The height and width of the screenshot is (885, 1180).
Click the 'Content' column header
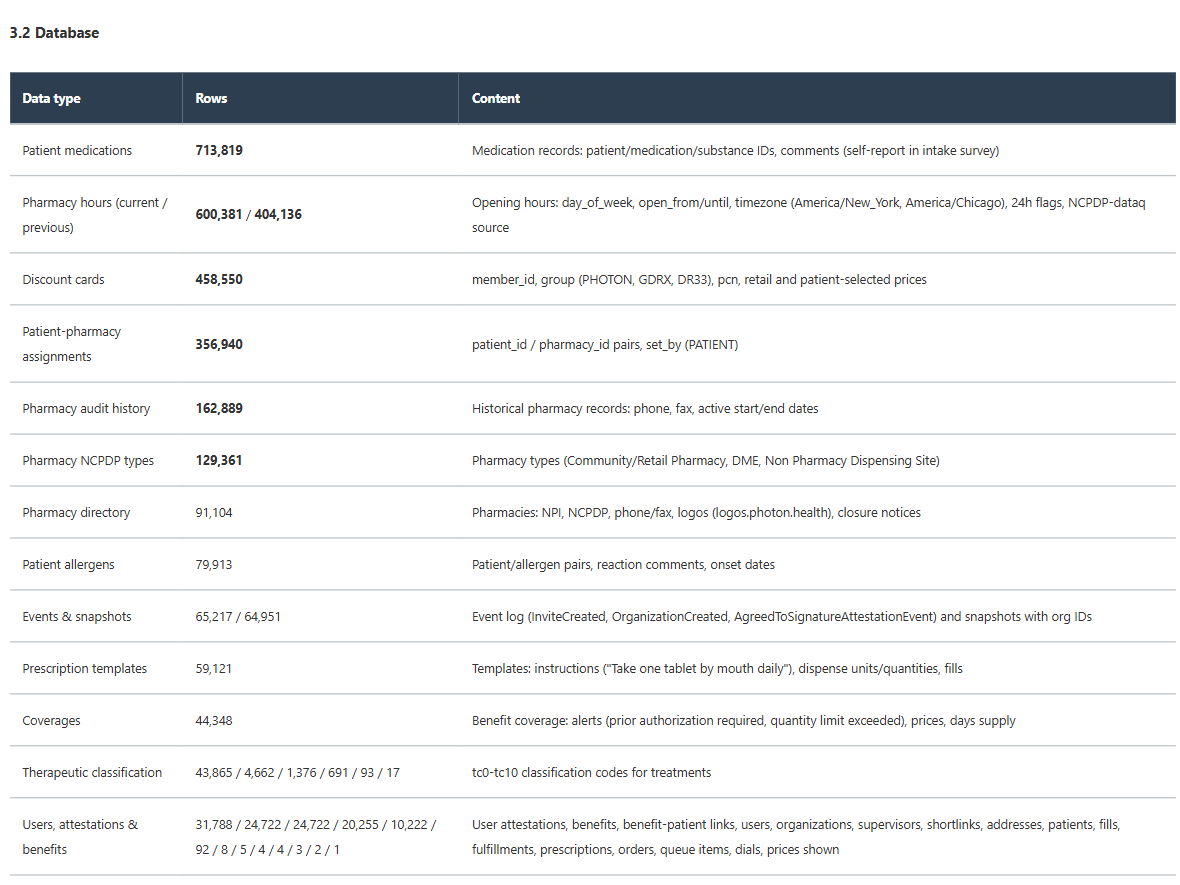[496, 99]
